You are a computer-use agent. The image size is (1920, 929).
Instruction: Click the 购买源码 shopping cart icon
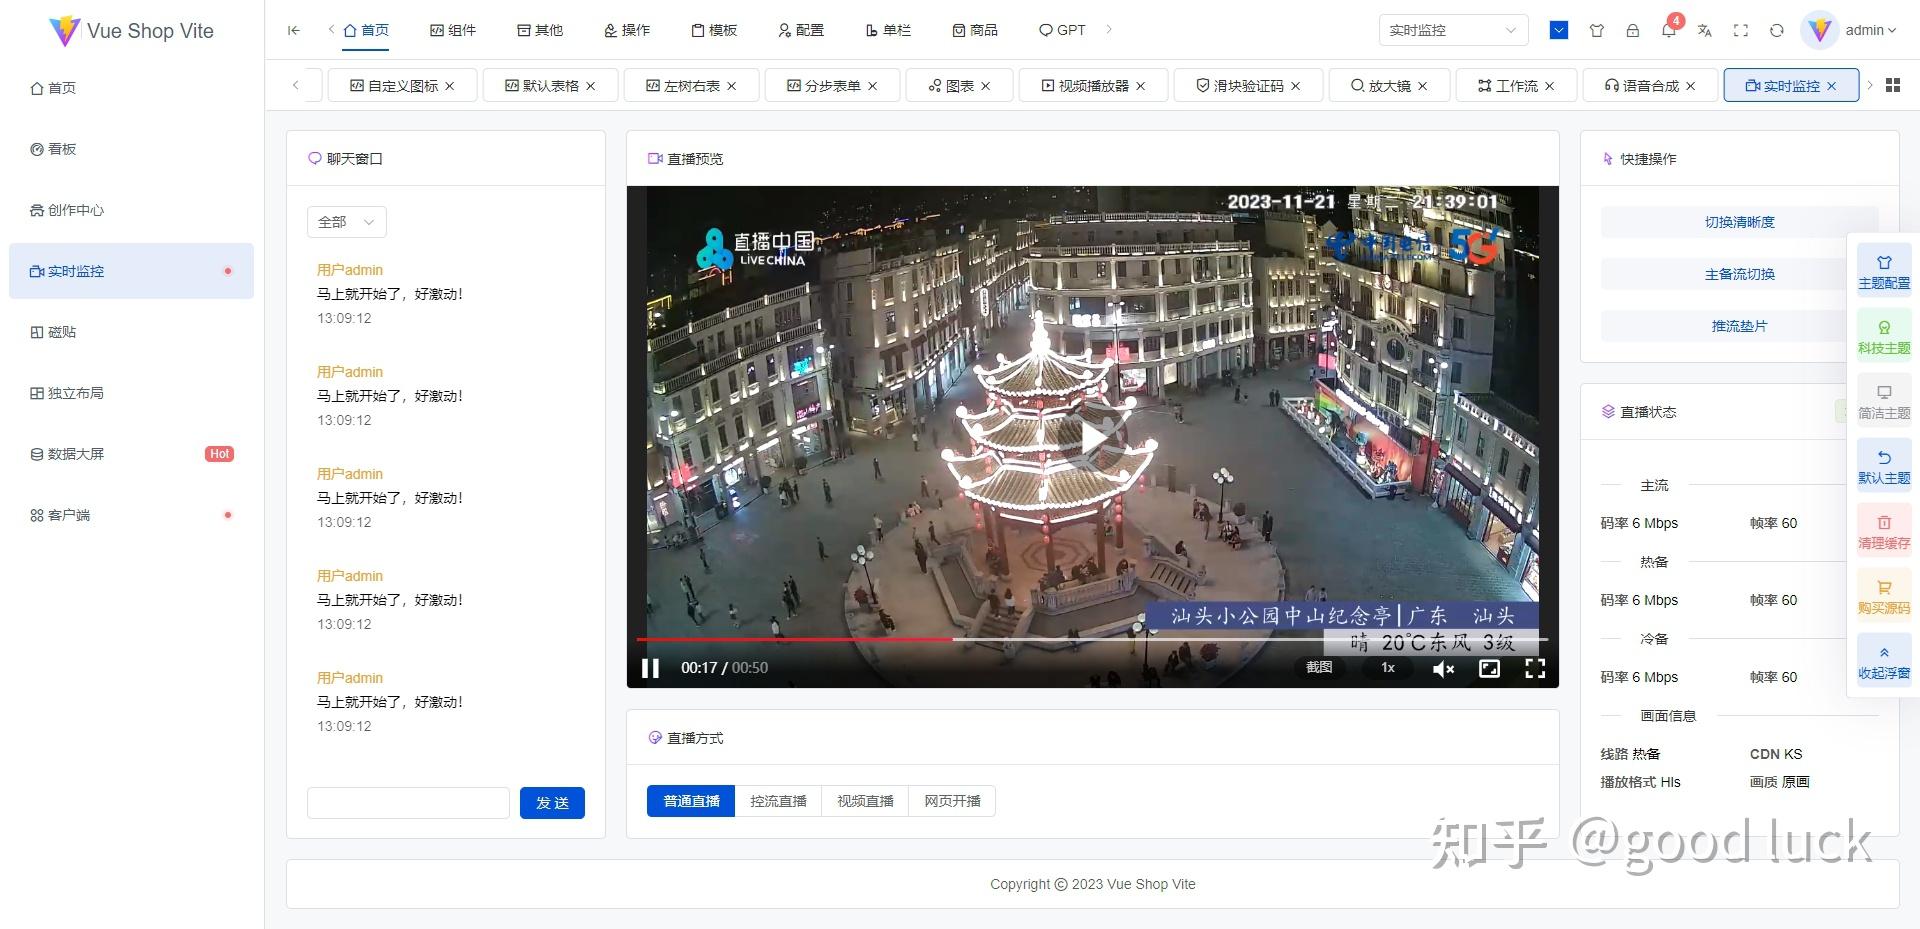1883,596
